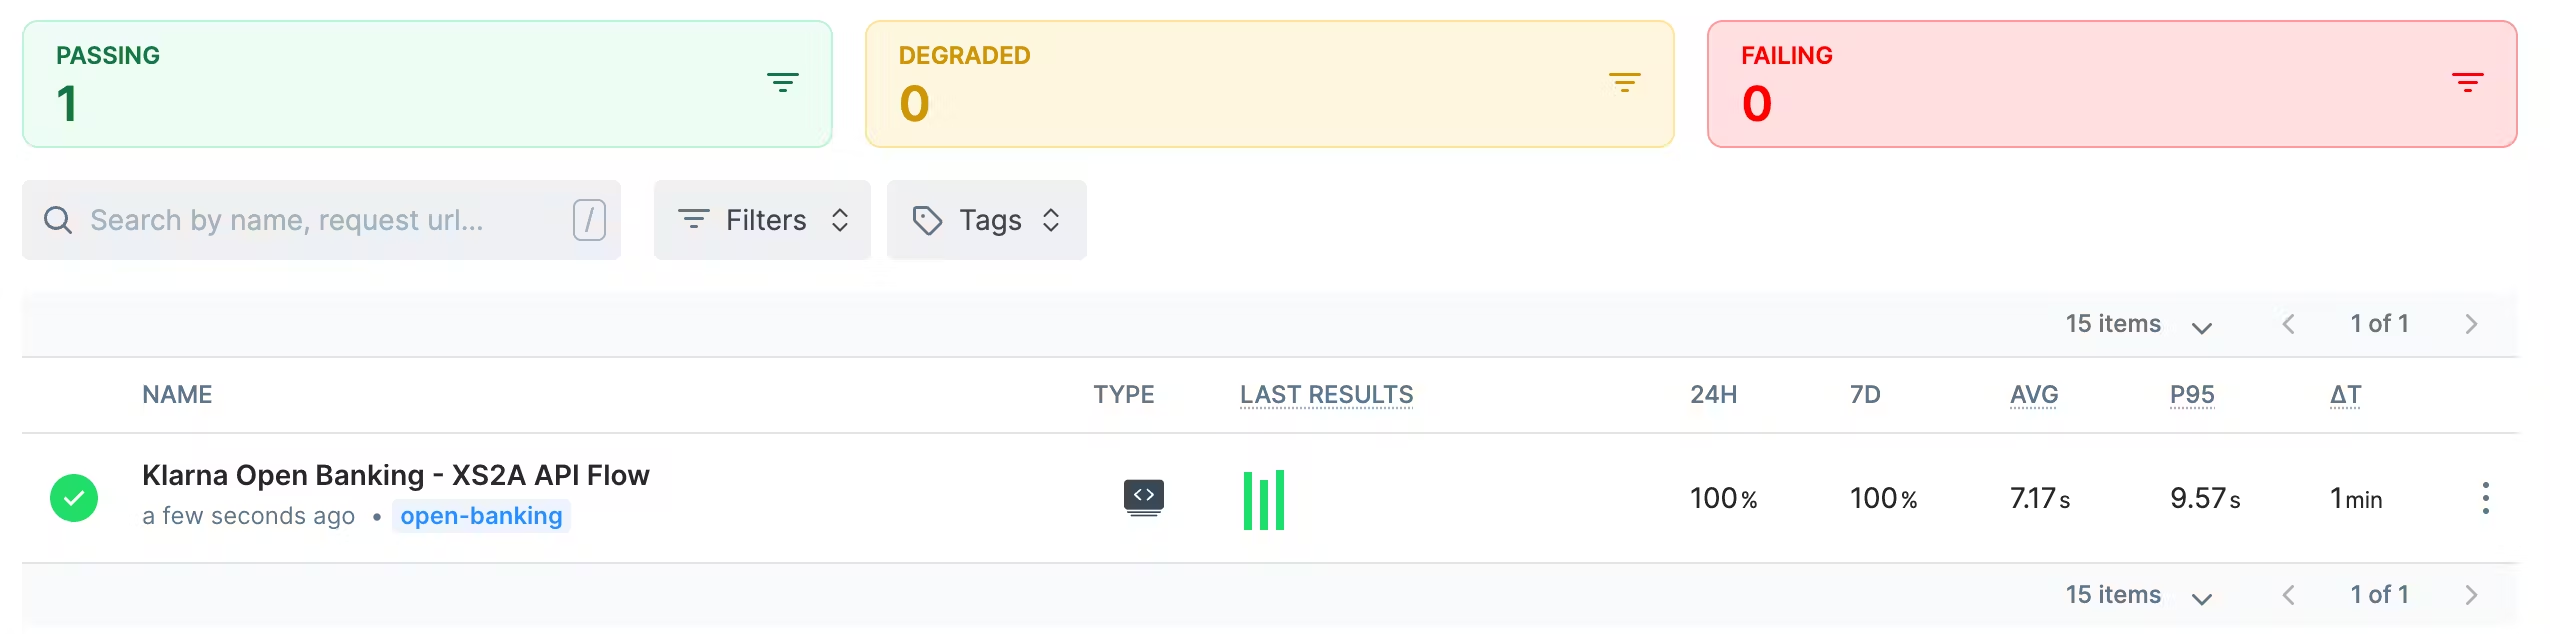
Task: Click the filter icon in the Degraded card
Action: (x=1624, y=83)
